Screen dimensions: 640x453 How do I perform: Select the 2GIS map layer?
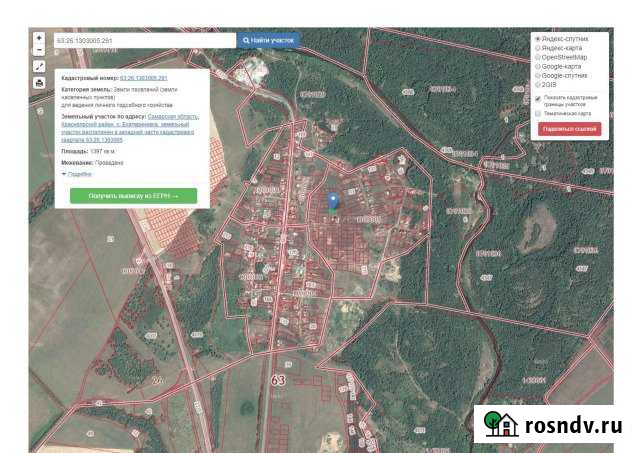pos(538,84)
